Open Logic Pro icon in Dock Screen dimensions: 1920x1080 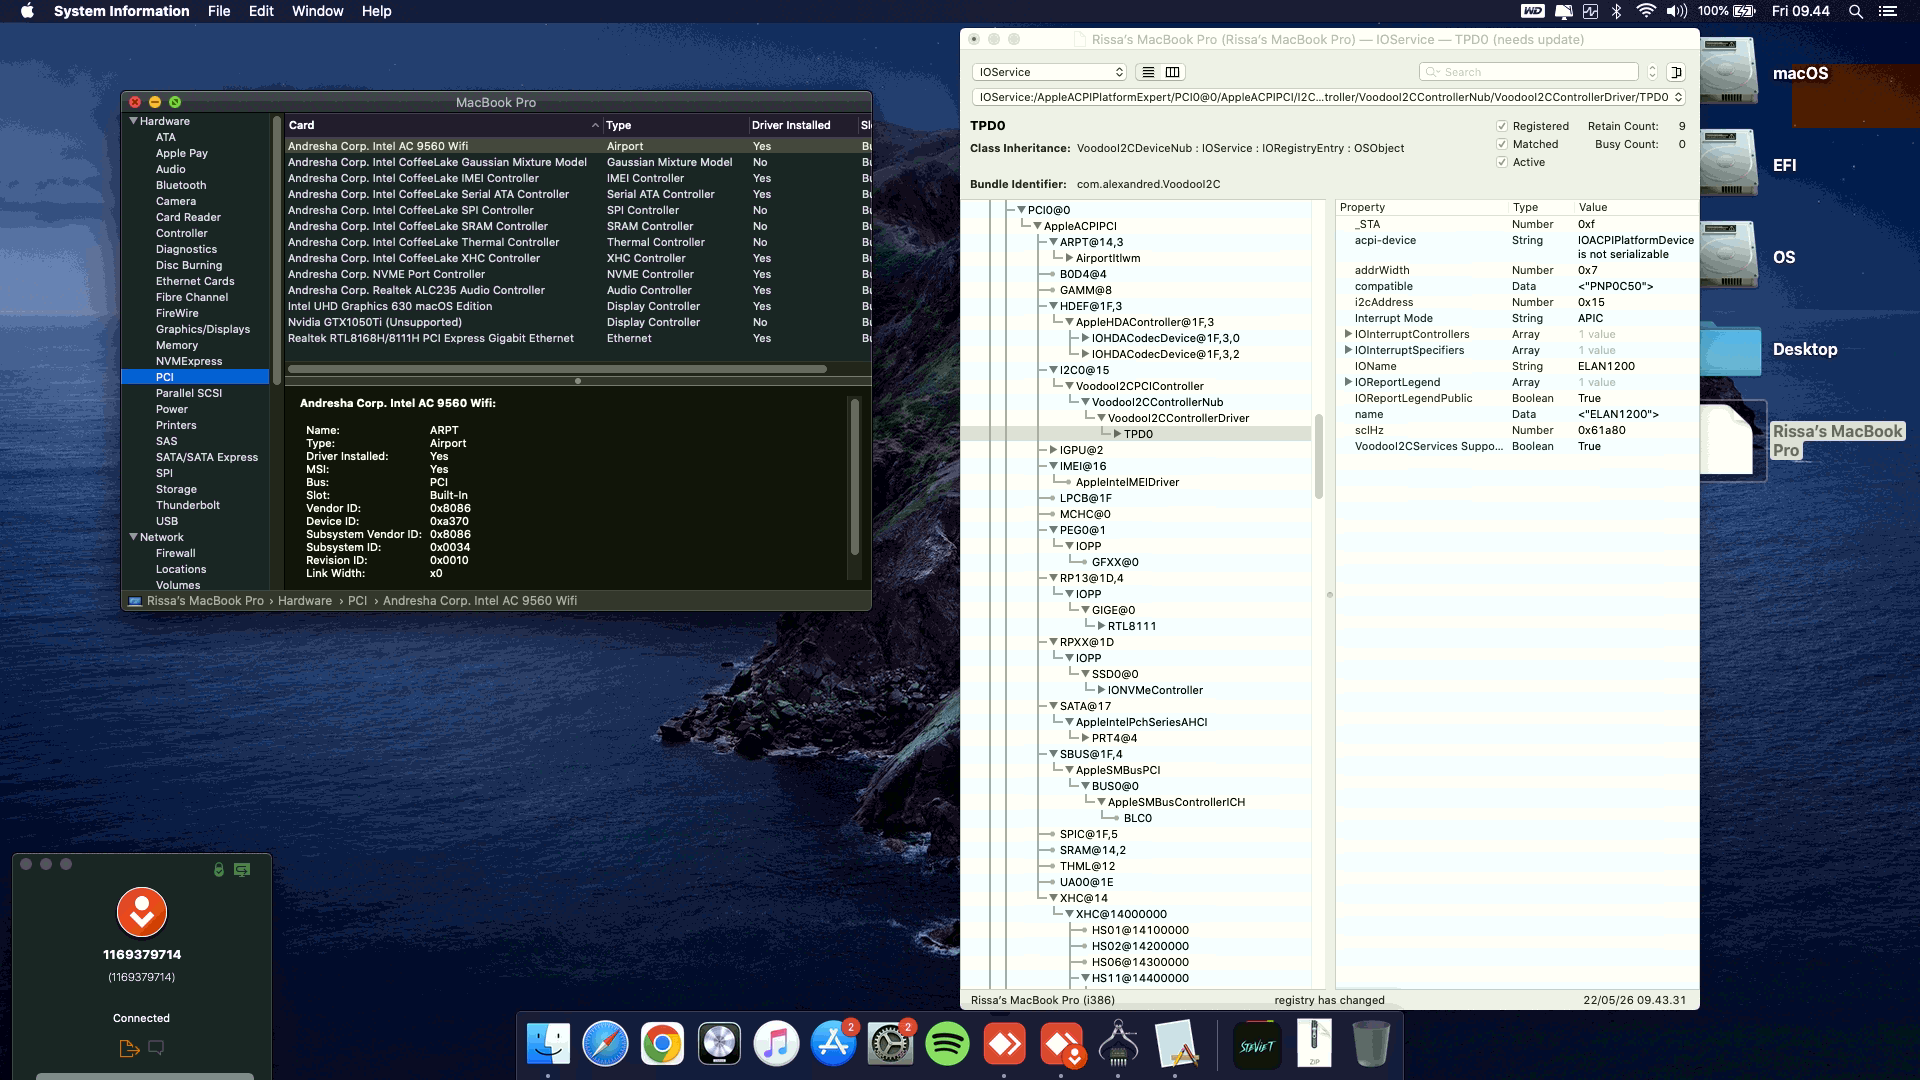tap(719, 1044)
